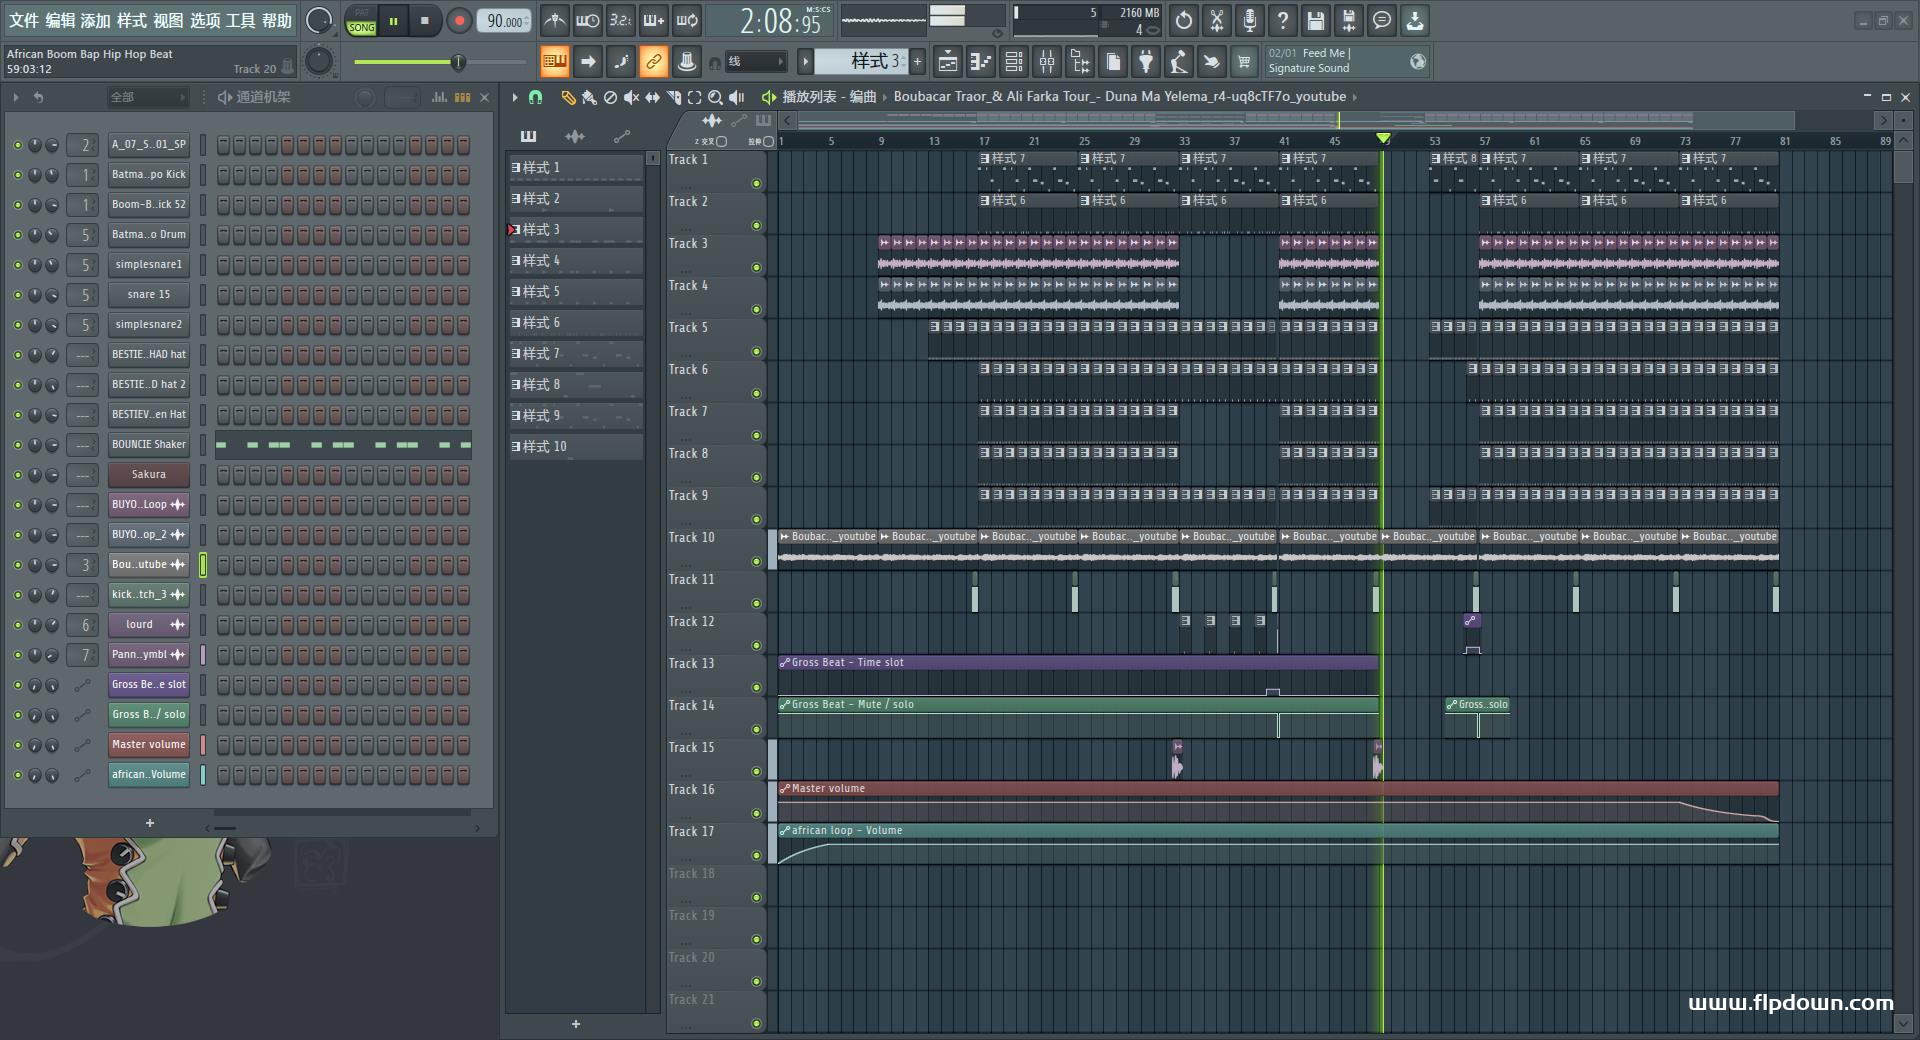Add a channel with the plus below the rack
1920x1040 pixels.
(x=150, y=823)
